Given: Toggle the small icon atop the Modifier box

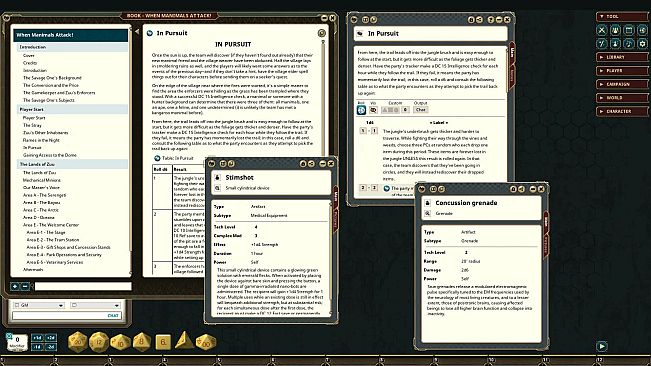Looking at the screenshot, I should tap(9, 336).
